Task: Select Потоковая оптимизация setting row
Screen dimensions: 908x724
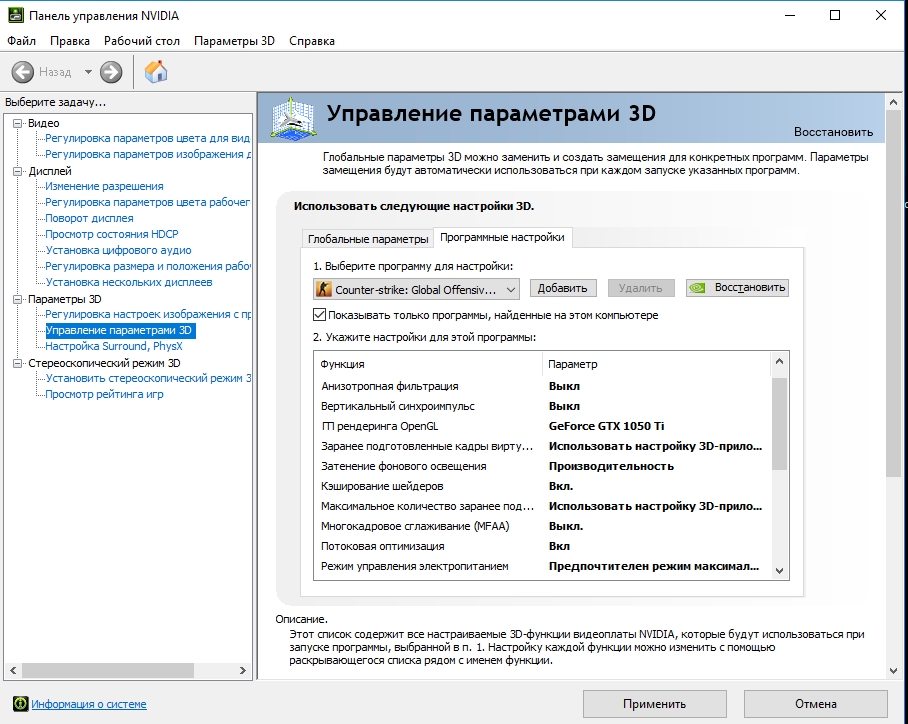Action: click(x=543, y=546)
